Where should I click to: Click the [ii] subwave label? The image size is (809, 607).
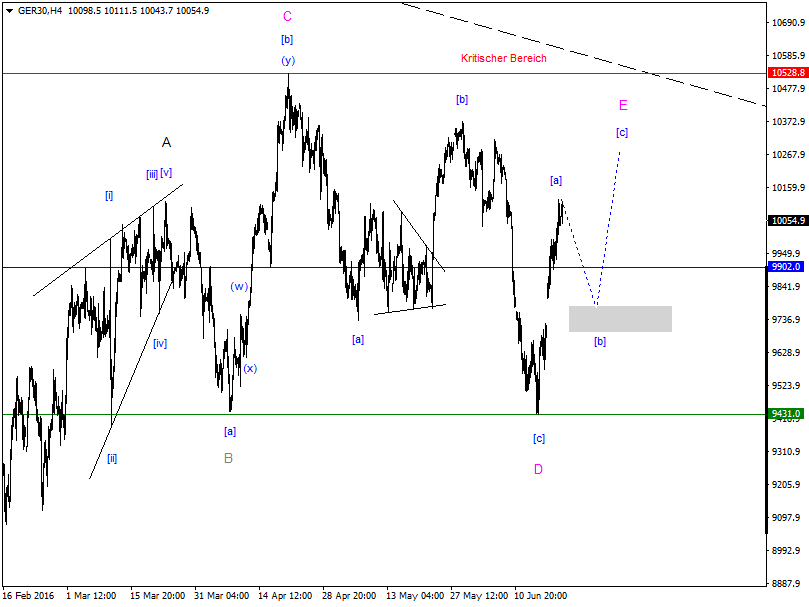(112, 458)
